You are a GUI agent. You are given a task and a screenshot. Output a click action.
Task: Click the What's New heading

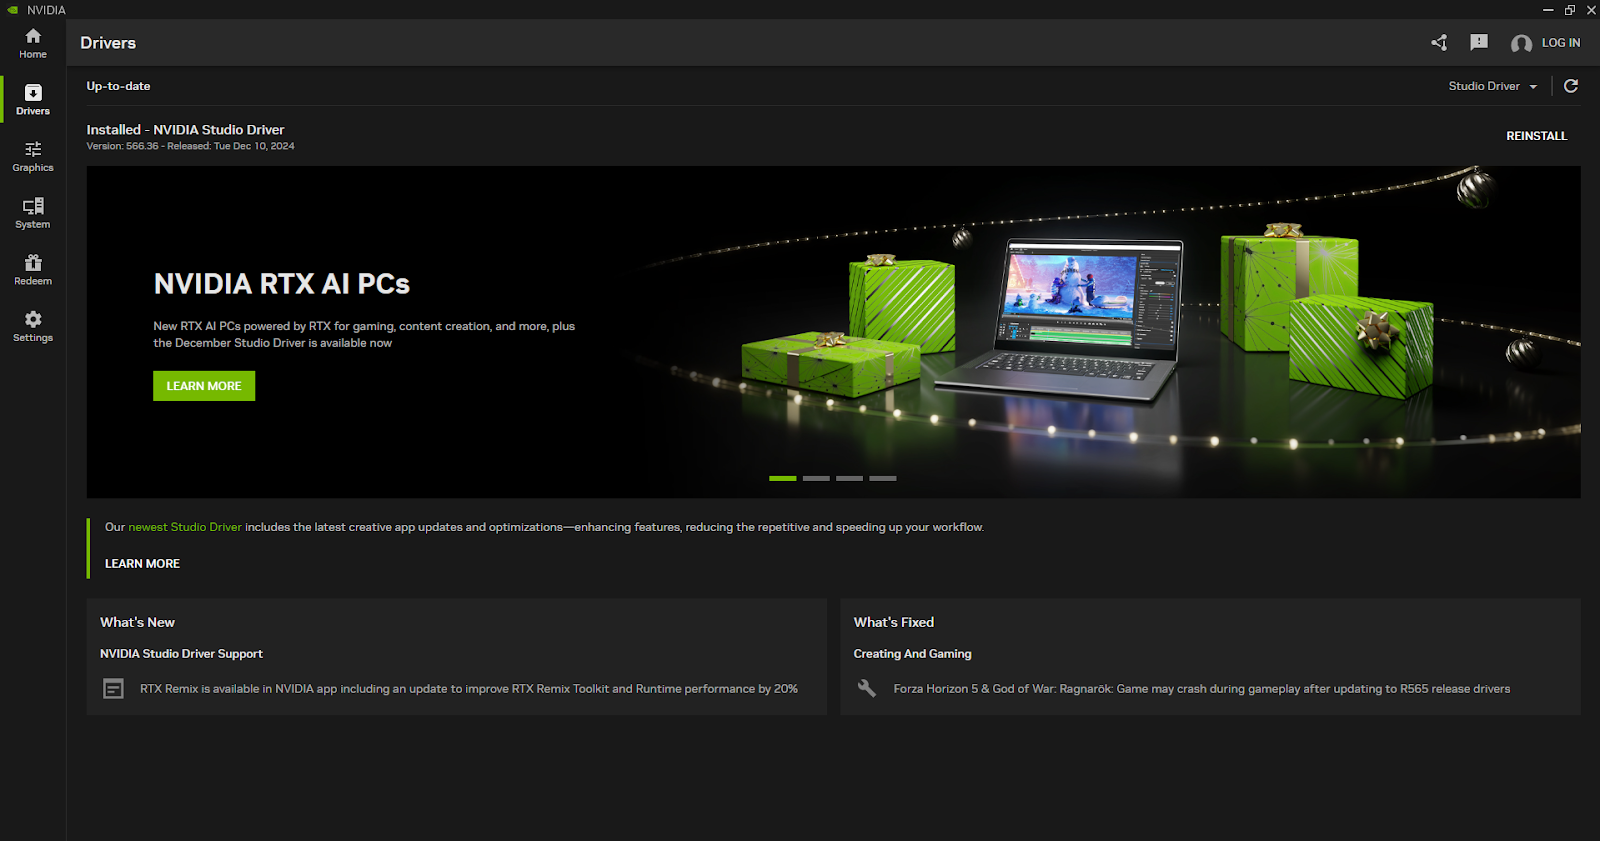point(137,622)
